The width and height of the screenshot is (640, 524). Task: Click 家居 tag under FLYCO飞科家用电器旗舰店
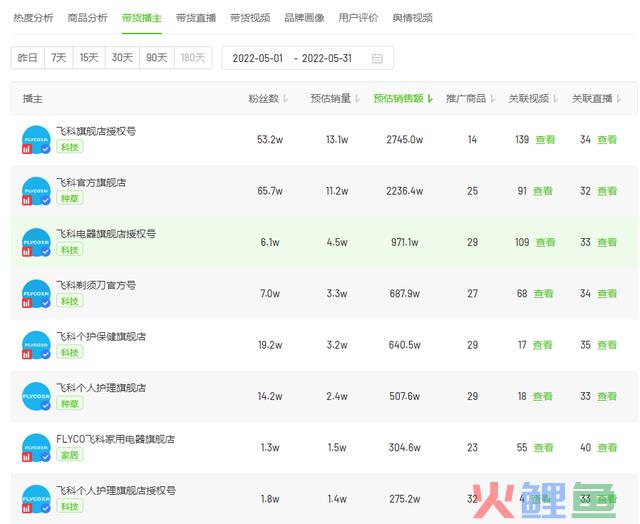70,455
